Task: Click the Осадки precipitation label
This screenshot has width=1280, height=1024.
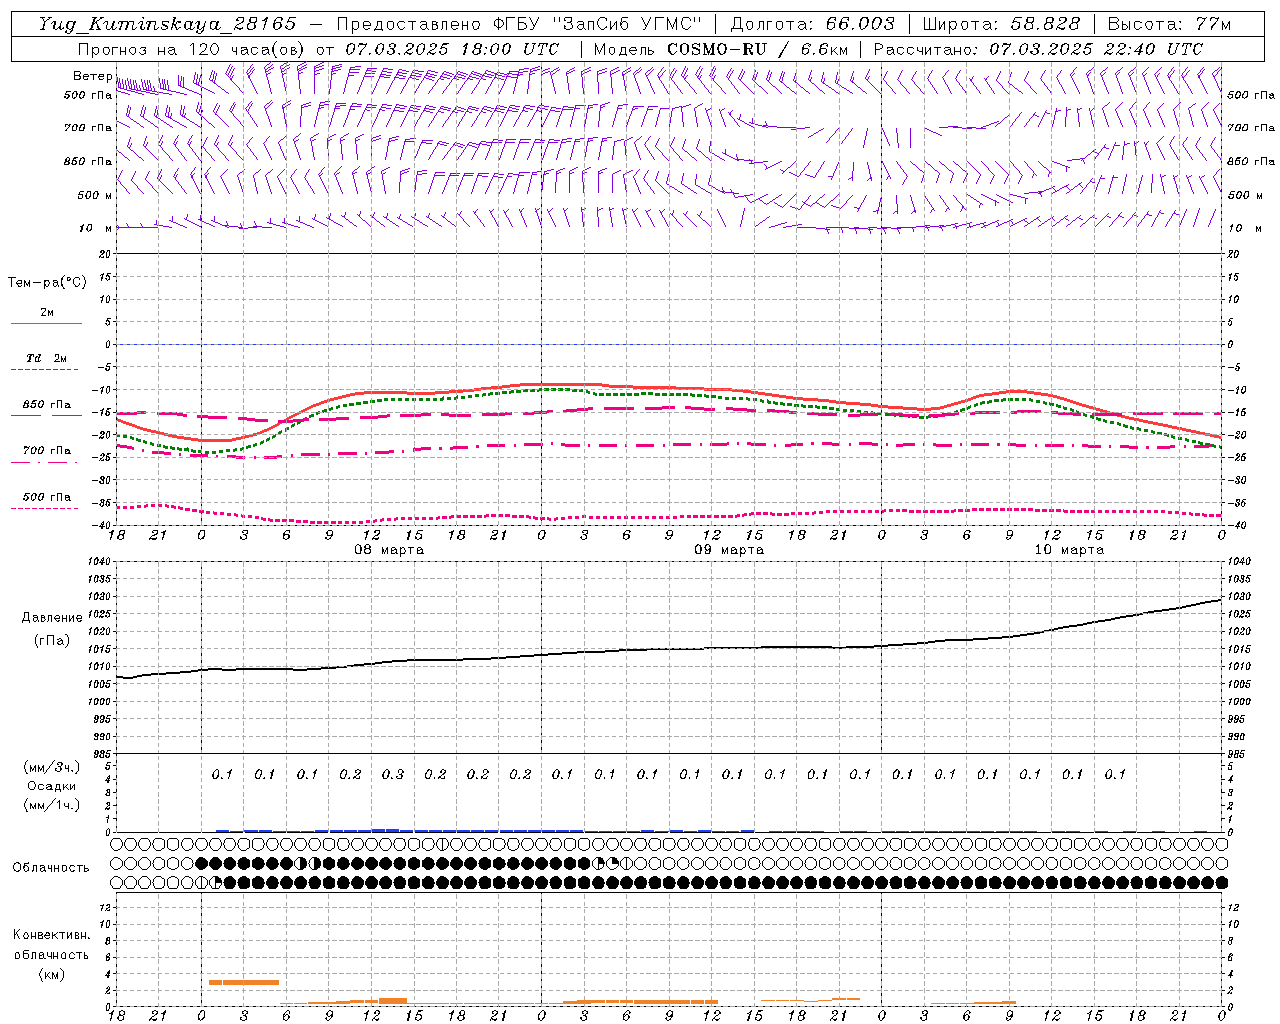Action: 51,786
